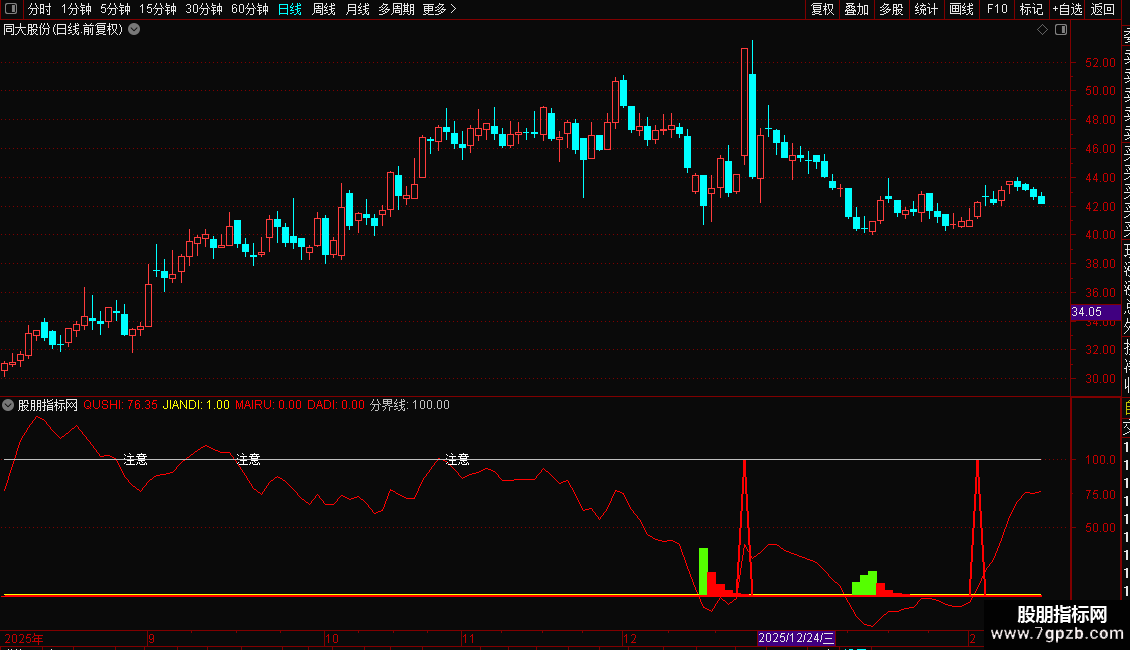Select the 30分钟 period tab
This screenshot has height=650, width=1130.
point(204,9)
